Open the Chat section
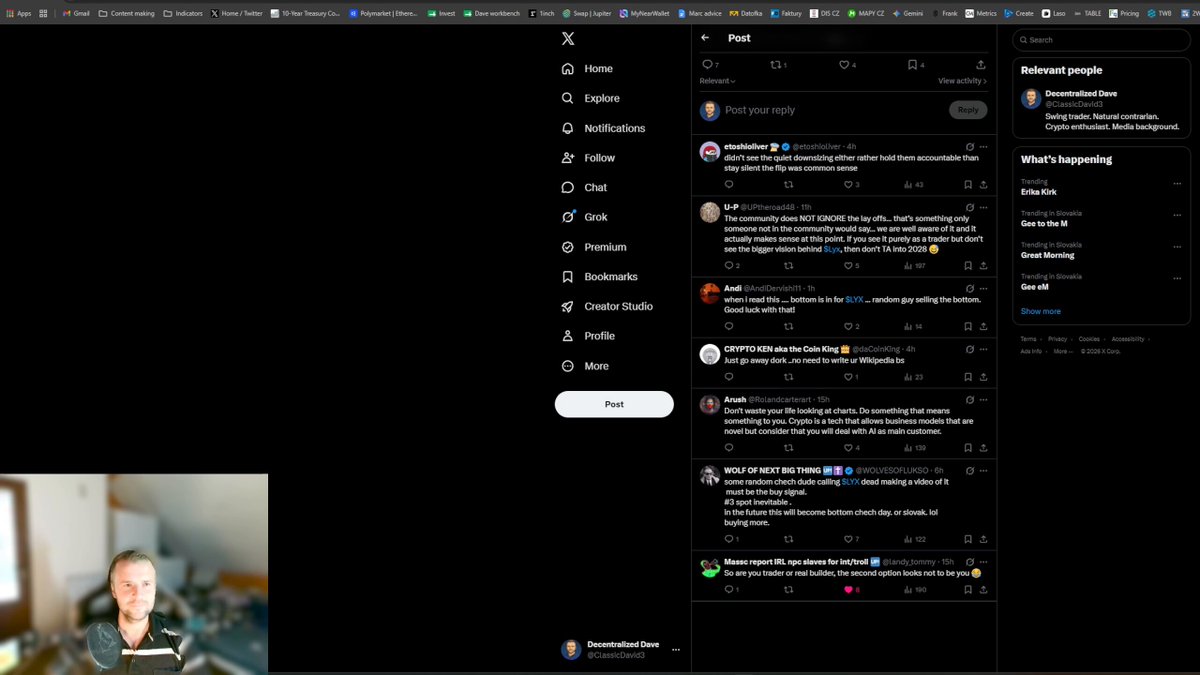Image resolution: width=1200 pixels, height=675 pixels. click(x=584, y=187)
